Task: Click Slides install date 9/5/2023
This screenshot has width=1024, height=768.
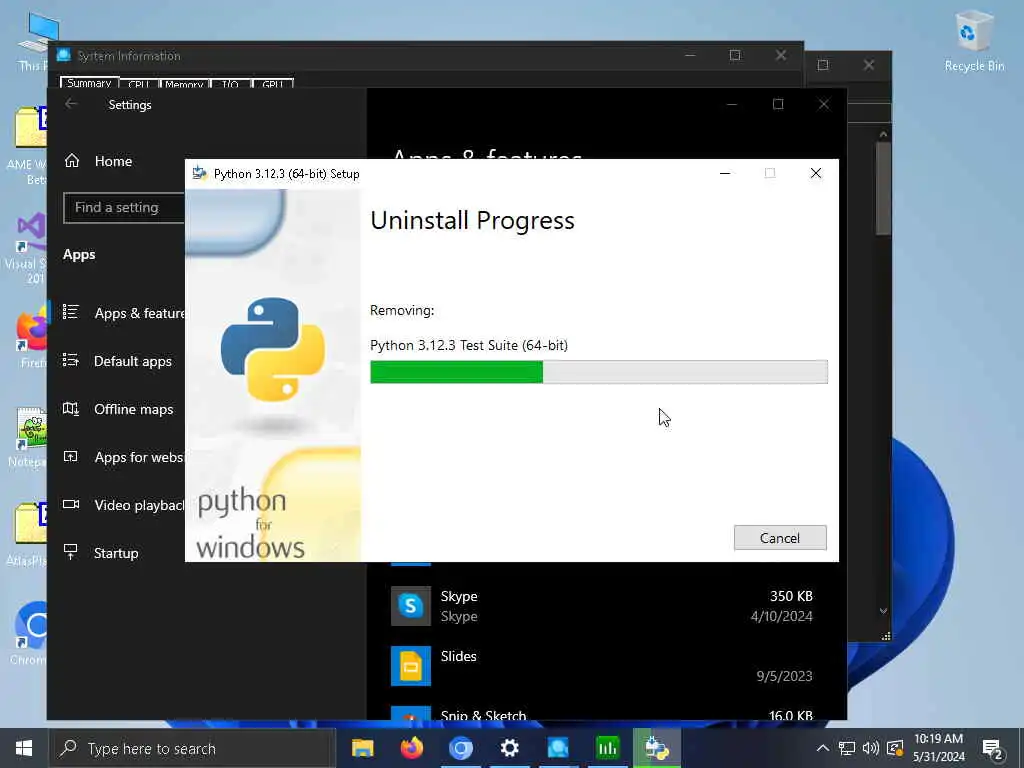Action: tap(784, 676)
